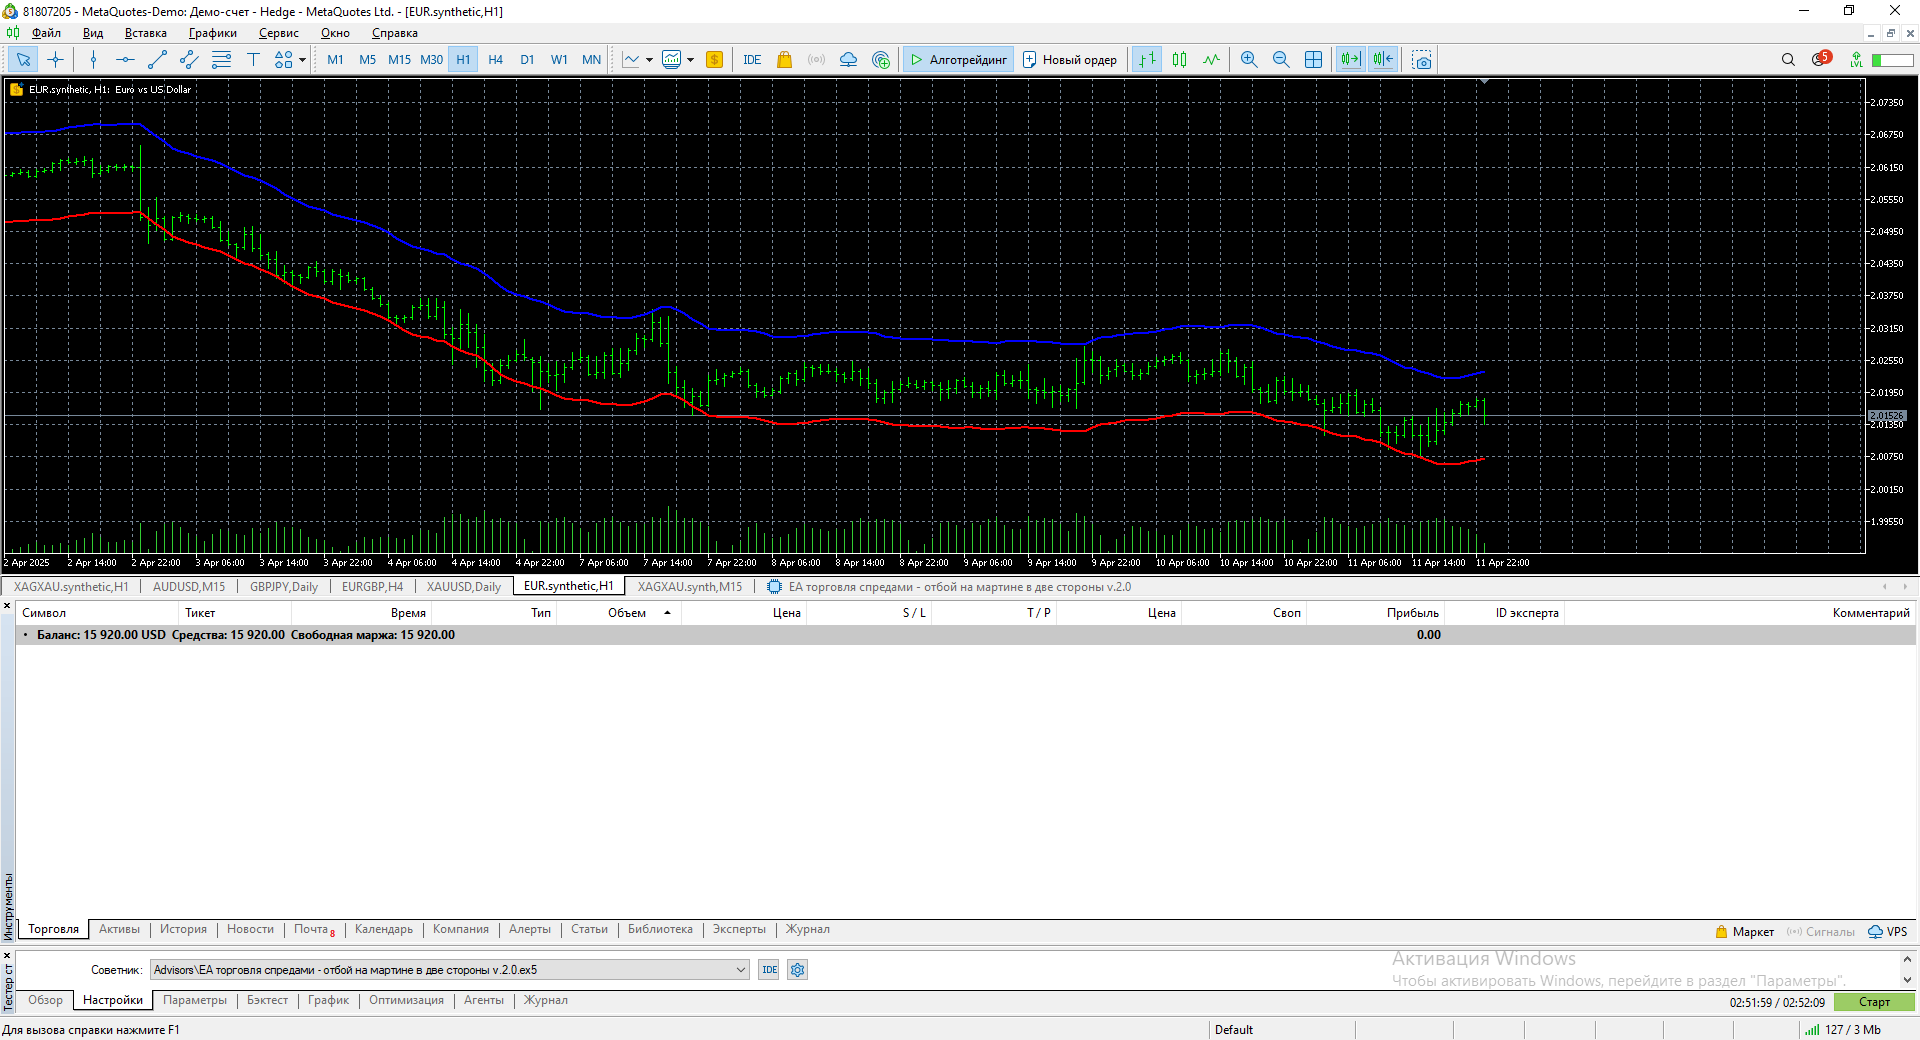Viewport: 1920px width, 1040px height.
Task: Toggle chart auto-scroll to latest bar
Action: tap(1350, 60)
